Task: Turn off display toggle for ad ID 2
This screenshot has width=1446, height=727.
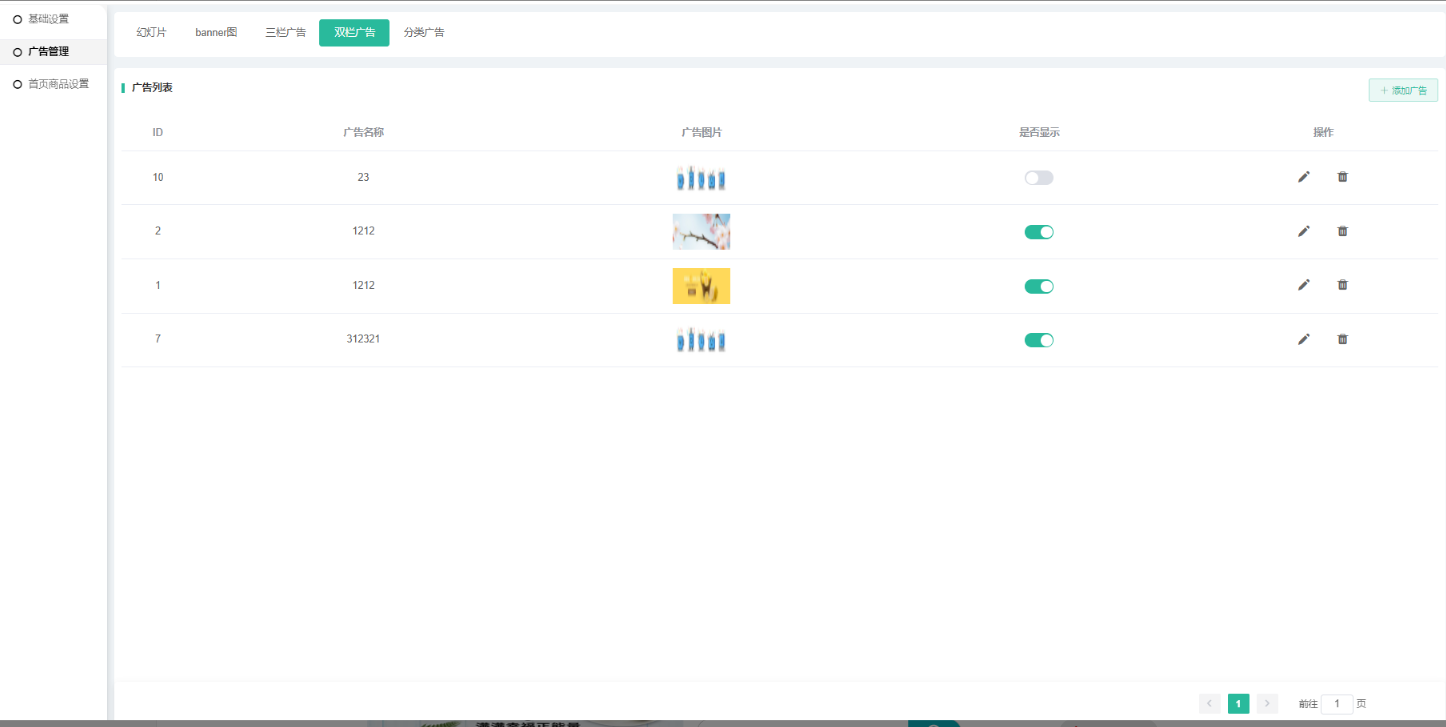Action: click(1038, 232)
